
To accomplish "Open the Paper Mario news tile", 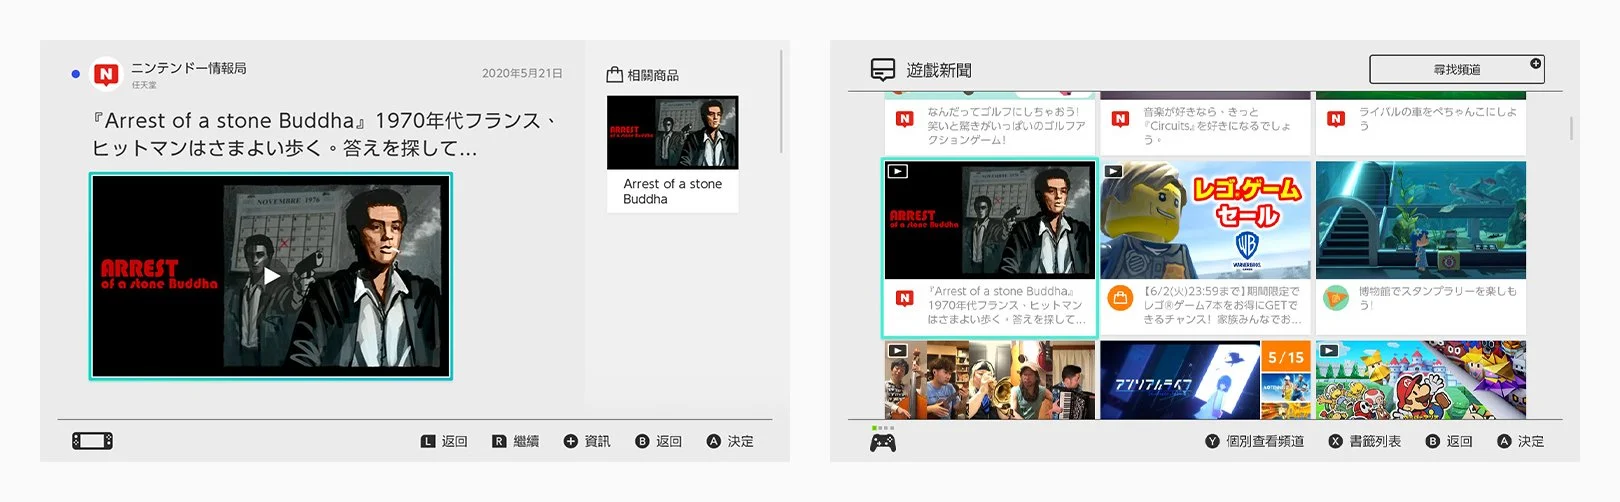I will (1421, 380).
